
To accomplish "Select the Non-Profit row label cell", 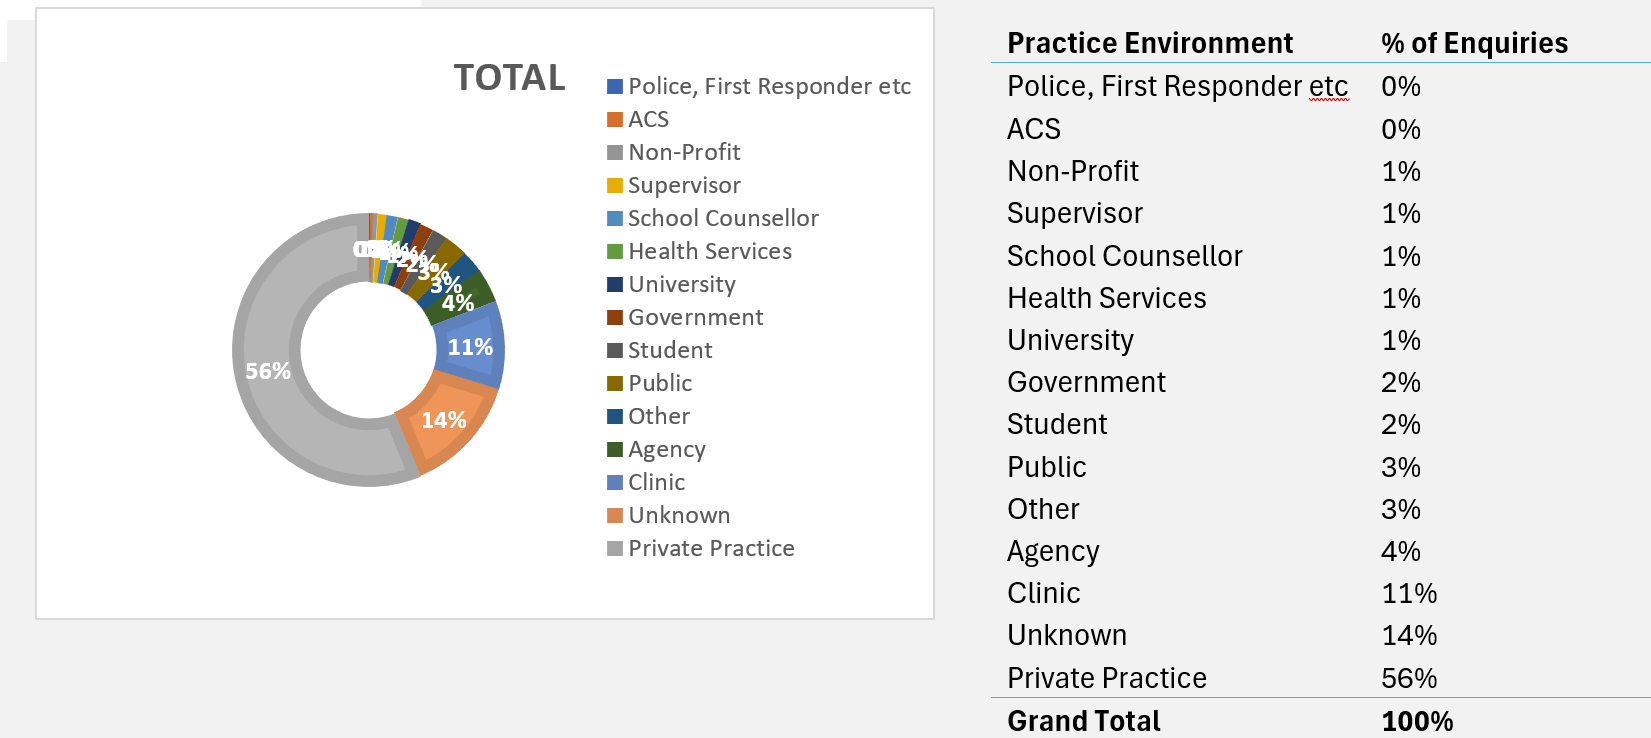I will coord(1073,171).
